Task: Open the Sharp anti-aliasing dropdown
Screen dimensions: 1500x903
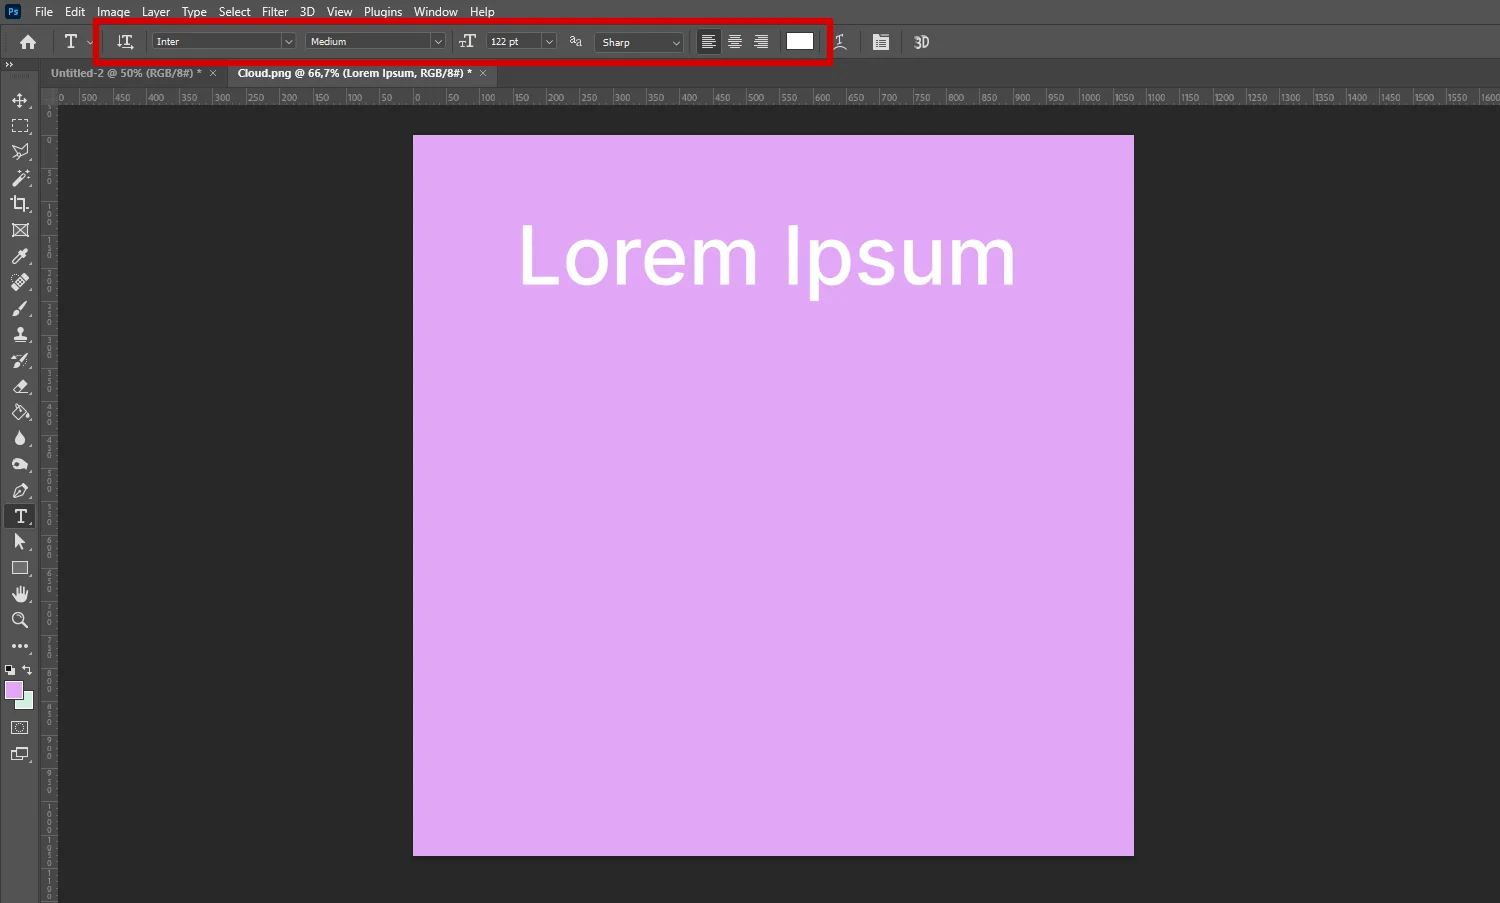Action: pyautogui.click(x=639, y=42)
